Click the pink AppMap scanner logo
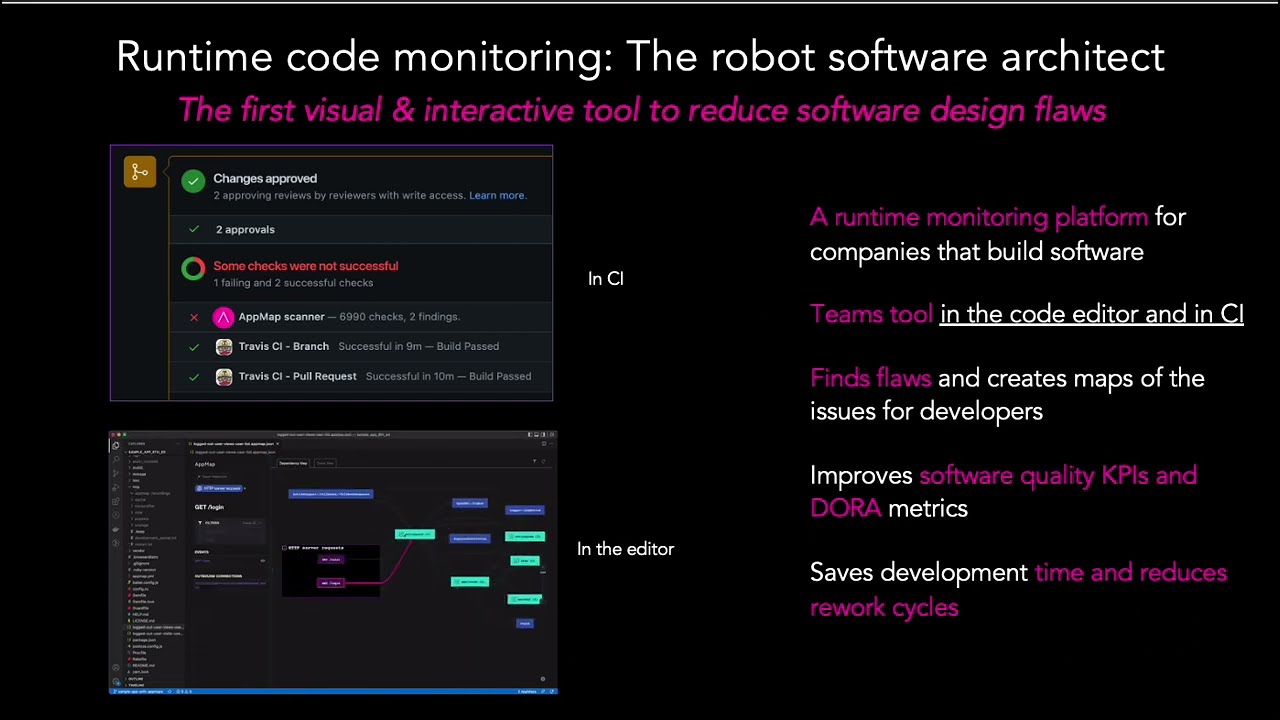Image resolution: width=1280 pixels, height=720 pixels. coord(223,317)
